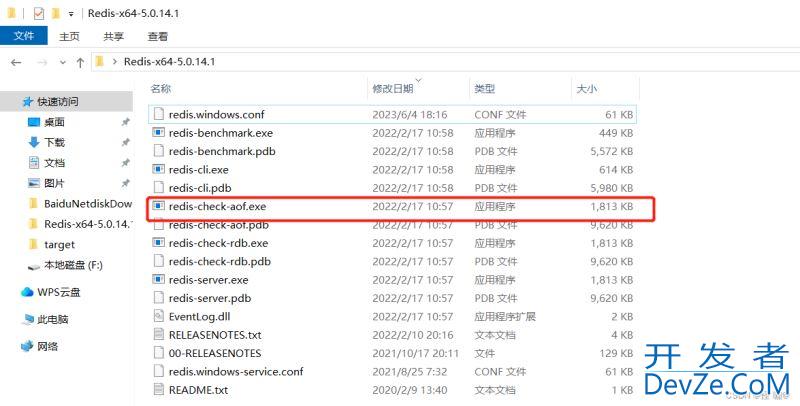Select the redis.windows-service.conf file name
This screenshot has height=406, width=800.
pyautogui.click(x=236, y=371)
